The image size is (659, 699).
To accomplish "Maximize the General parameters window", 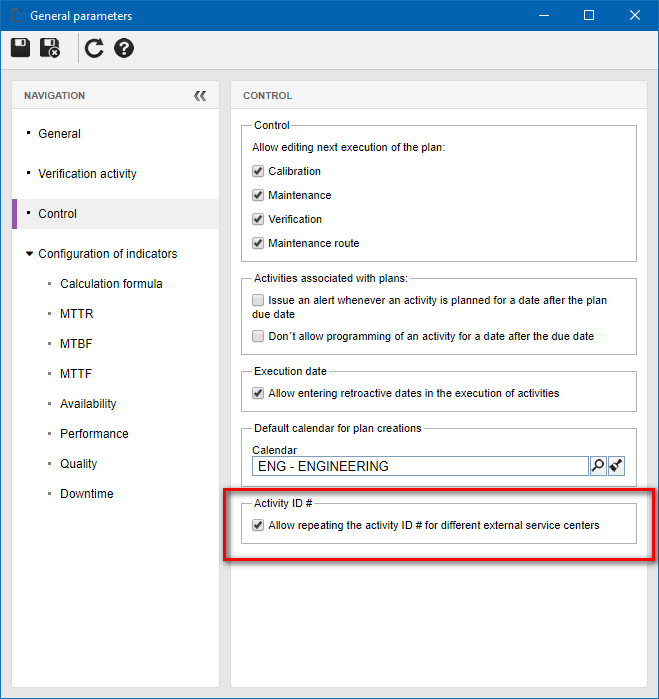I will pos(589,16).
